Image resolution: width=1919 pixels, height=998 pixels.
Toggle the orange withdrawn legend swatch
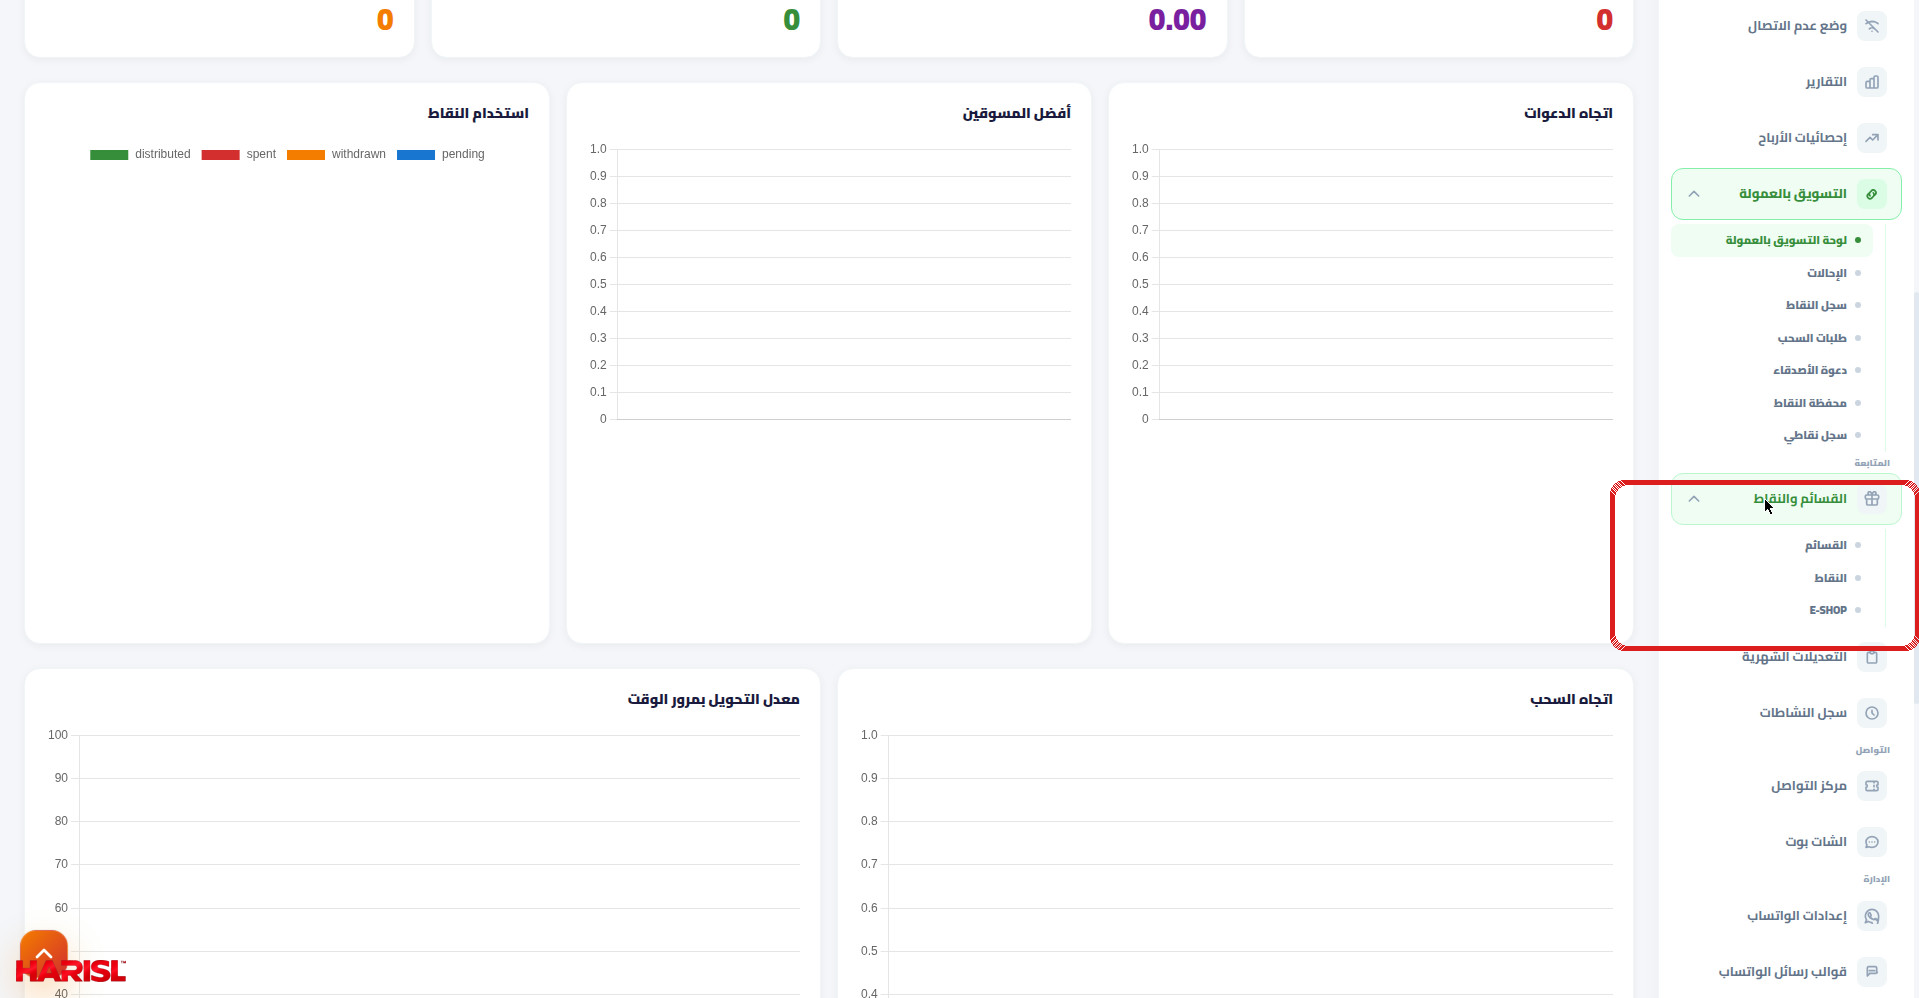(306, 155)
